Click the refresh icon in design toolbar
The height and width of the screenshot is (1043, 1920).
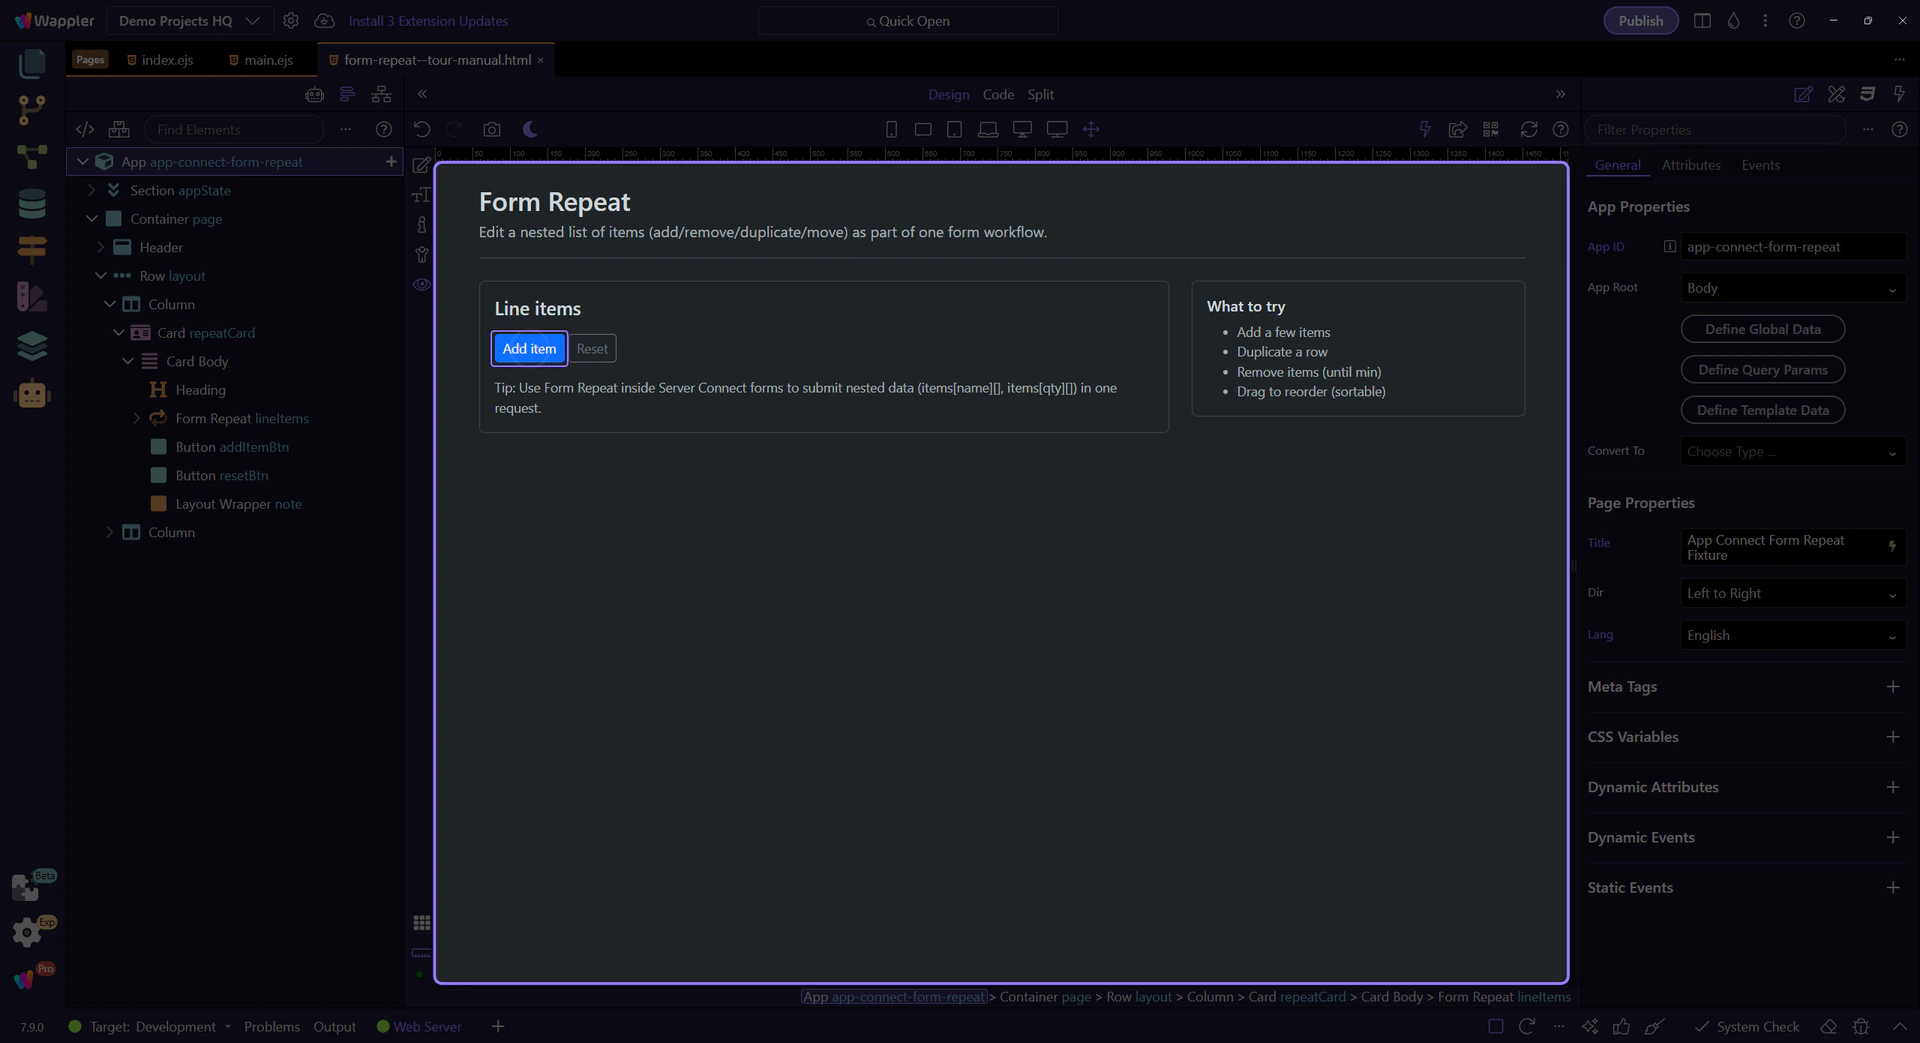pyautogui.click(x=1528, y=129)
